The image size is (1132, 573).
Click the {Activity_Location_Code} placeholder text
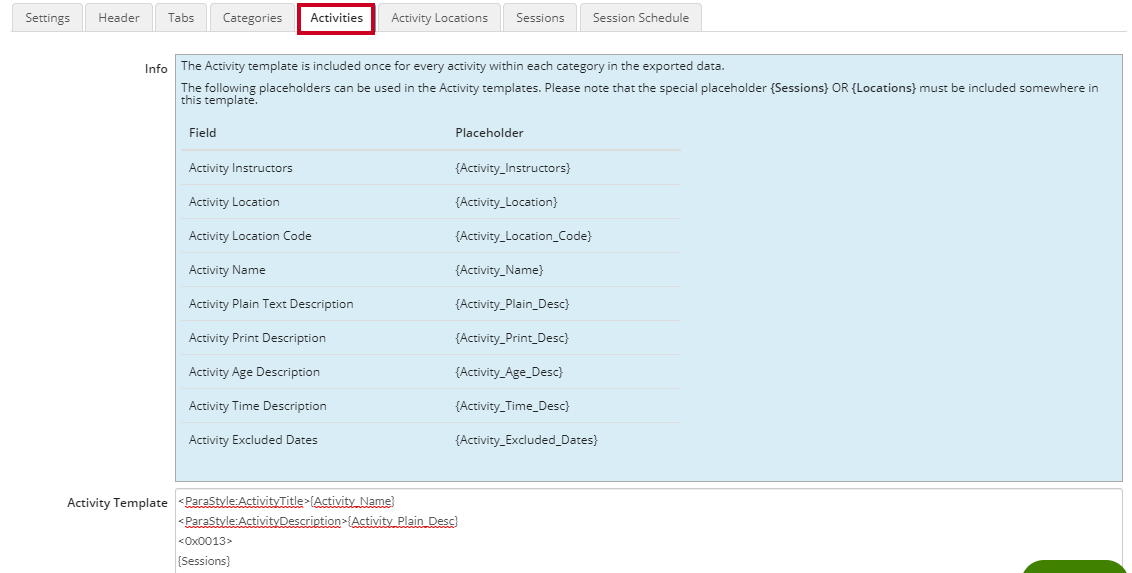(x=523, y=235)
